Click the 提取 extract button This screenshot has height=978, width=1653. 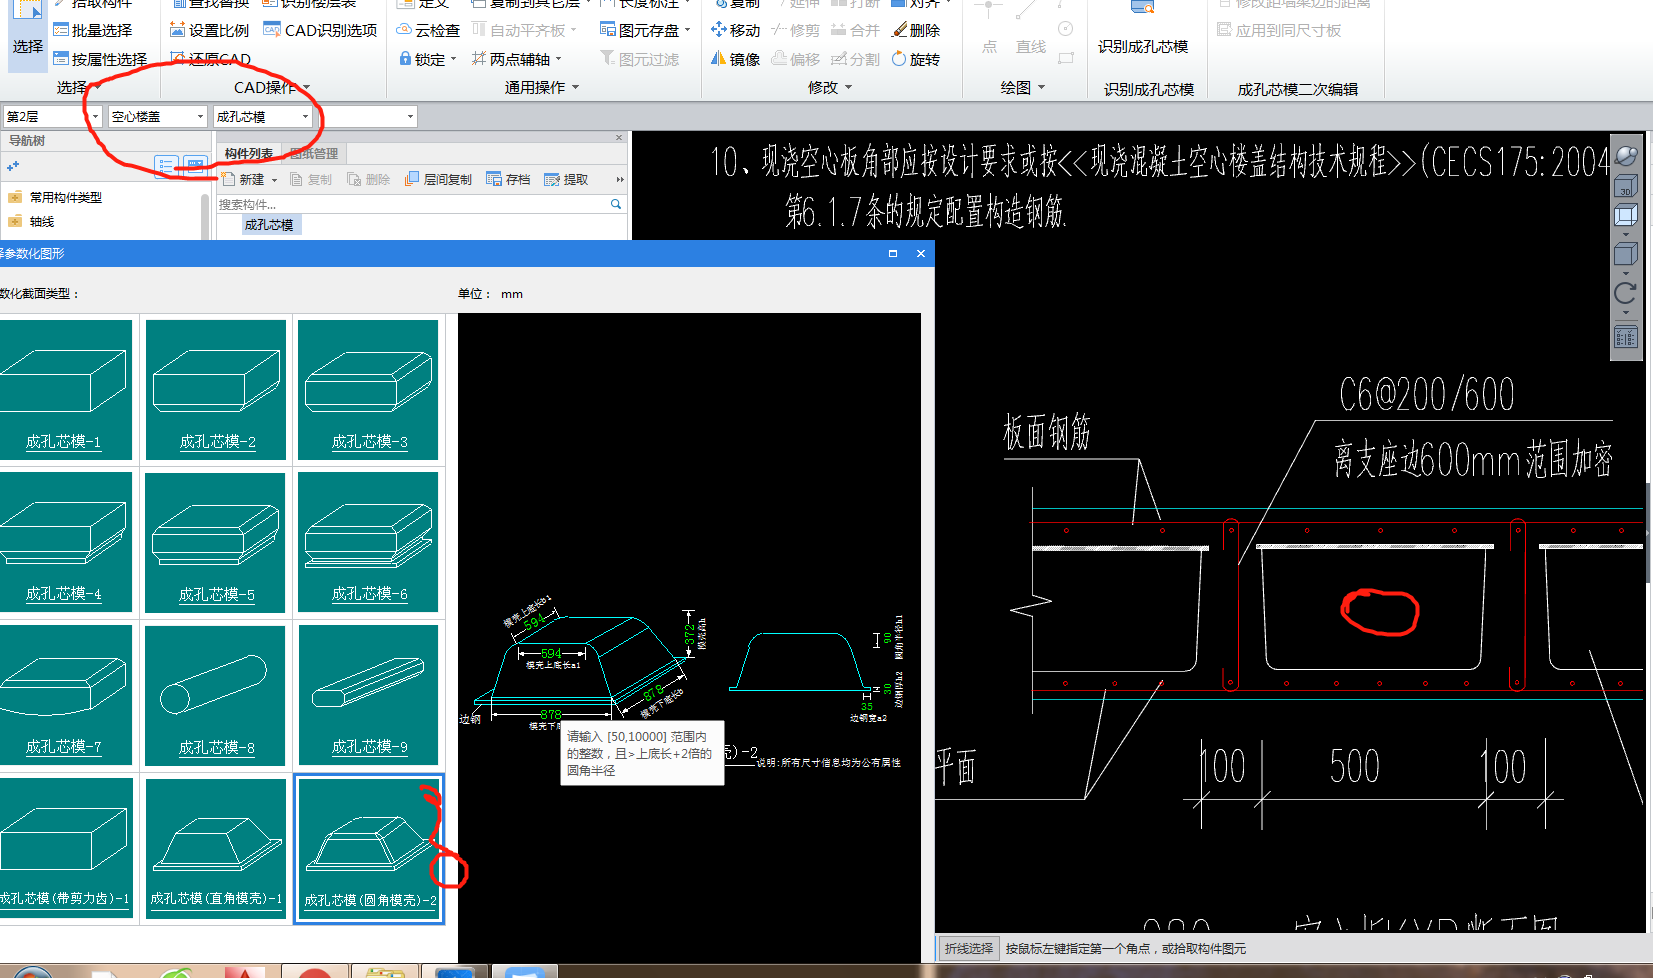566,179
